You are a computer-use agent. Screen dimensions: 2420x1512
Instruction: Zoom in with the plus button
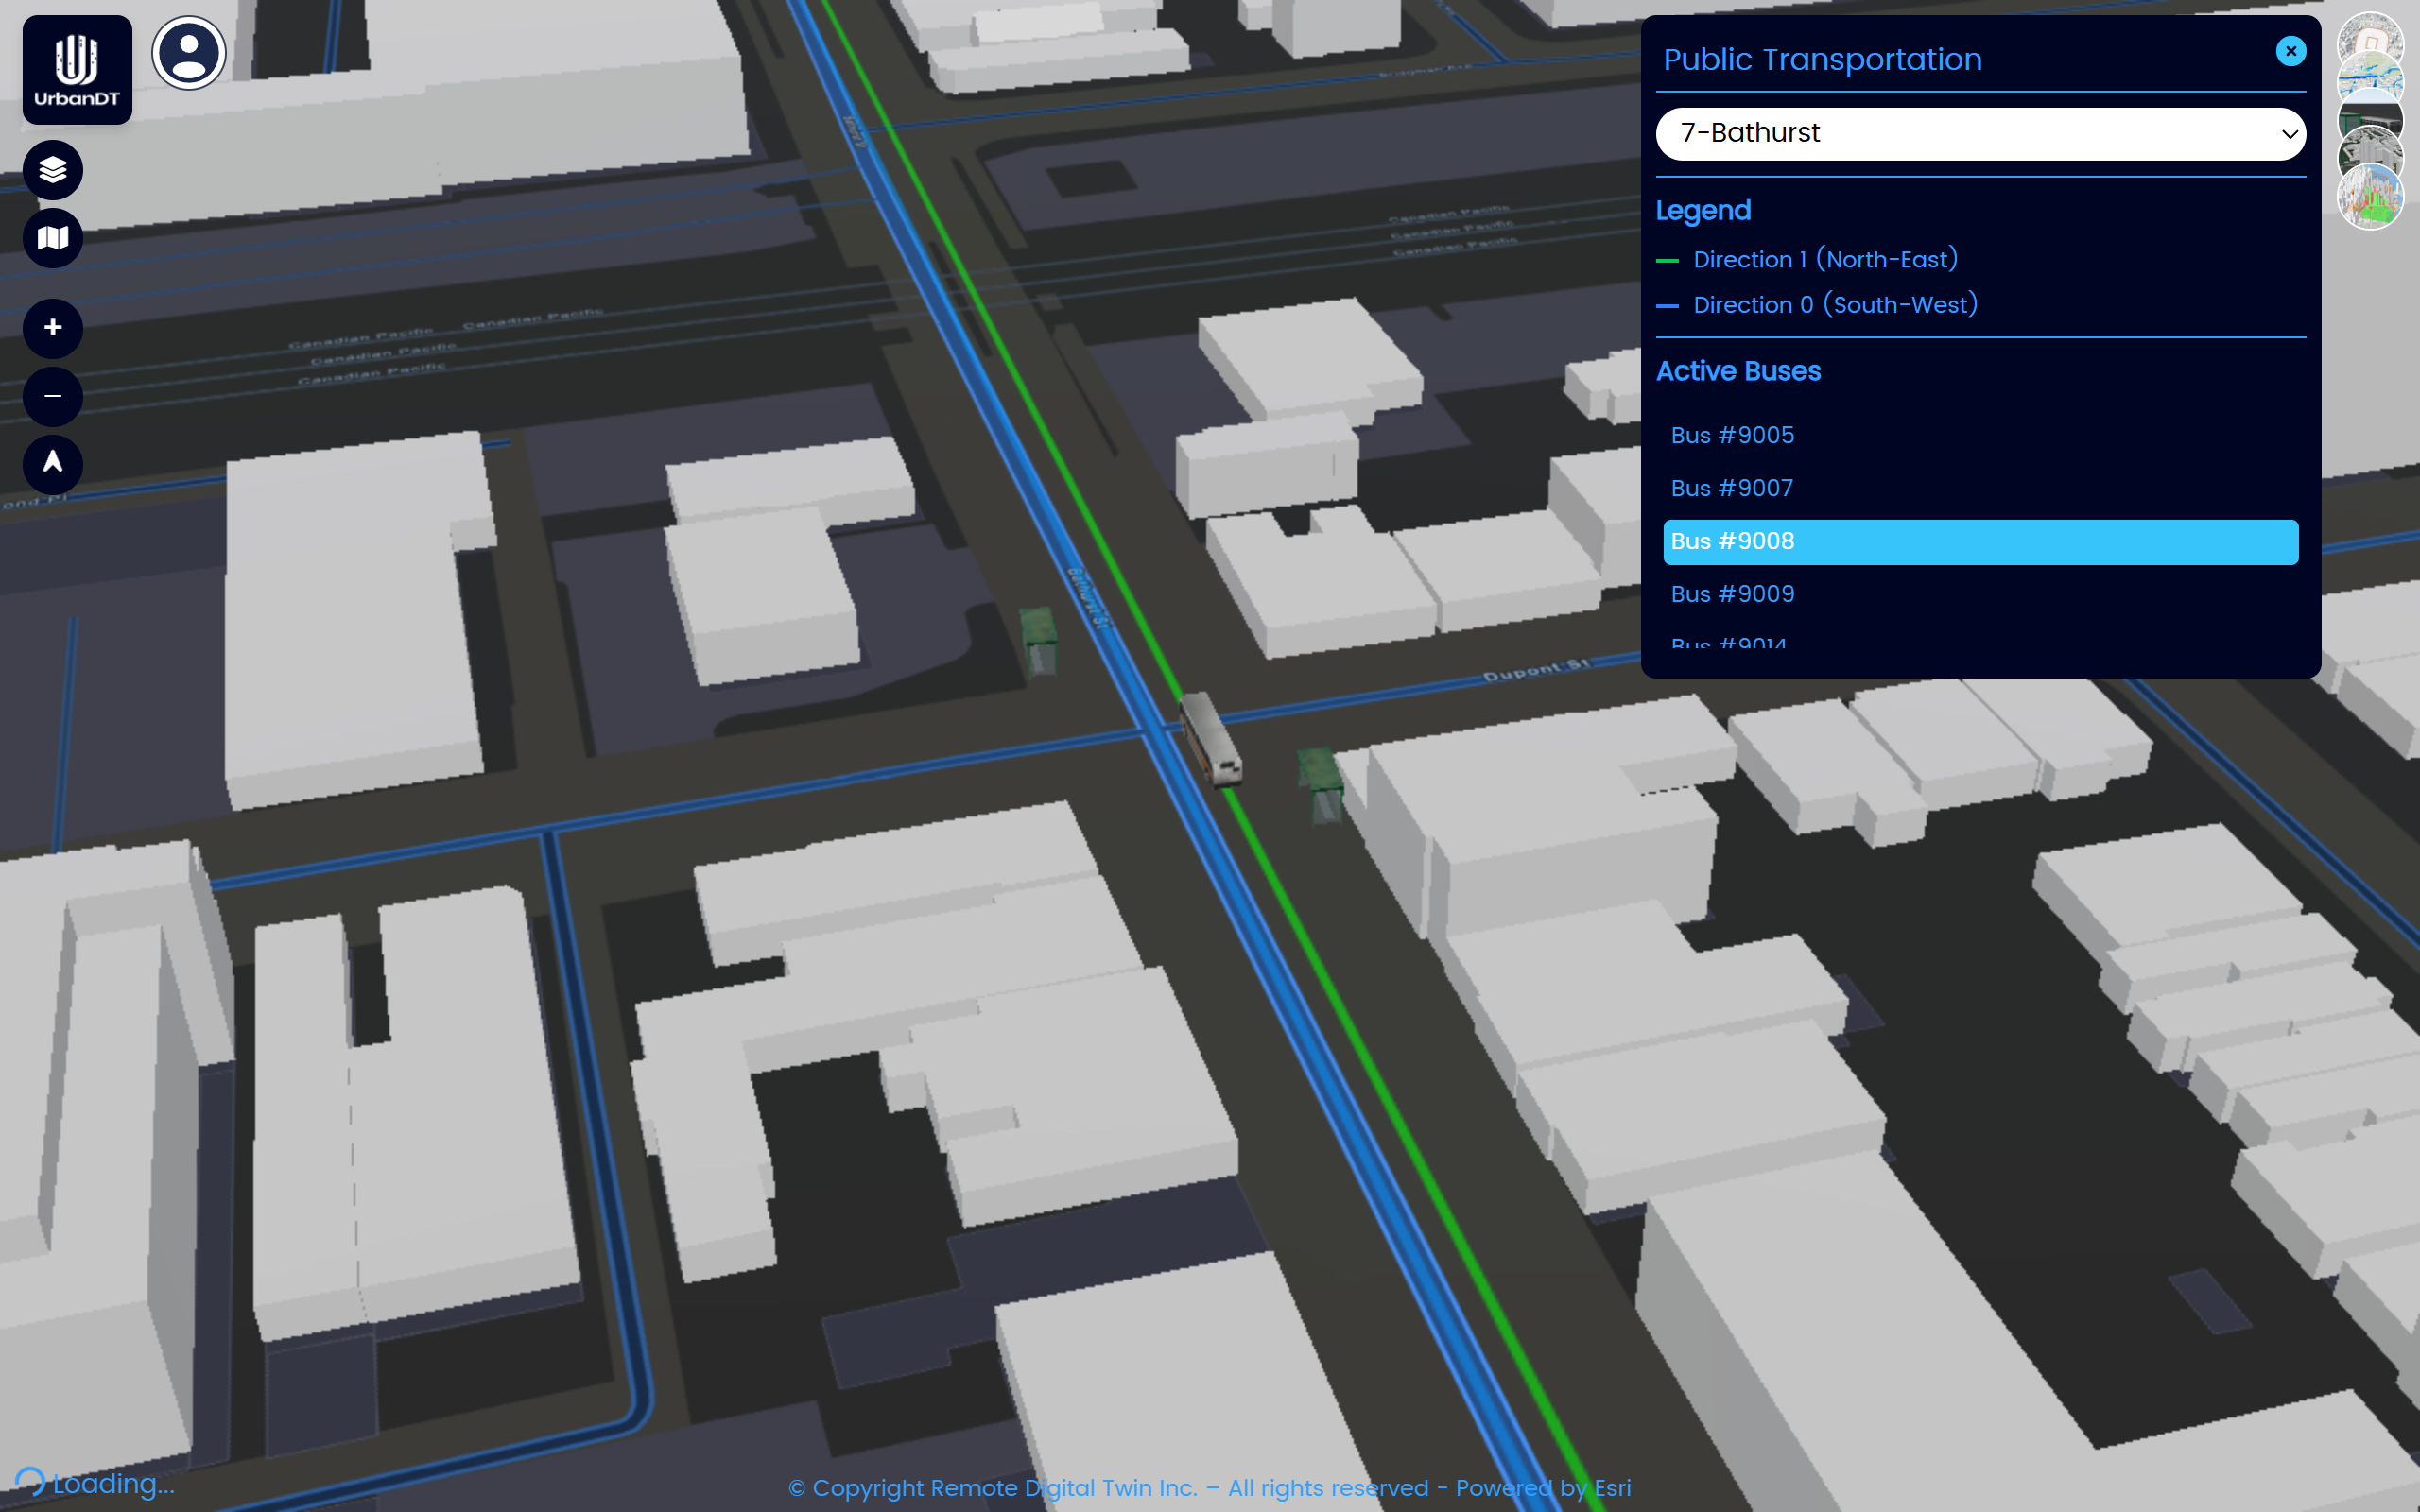[x=53, y=328]
